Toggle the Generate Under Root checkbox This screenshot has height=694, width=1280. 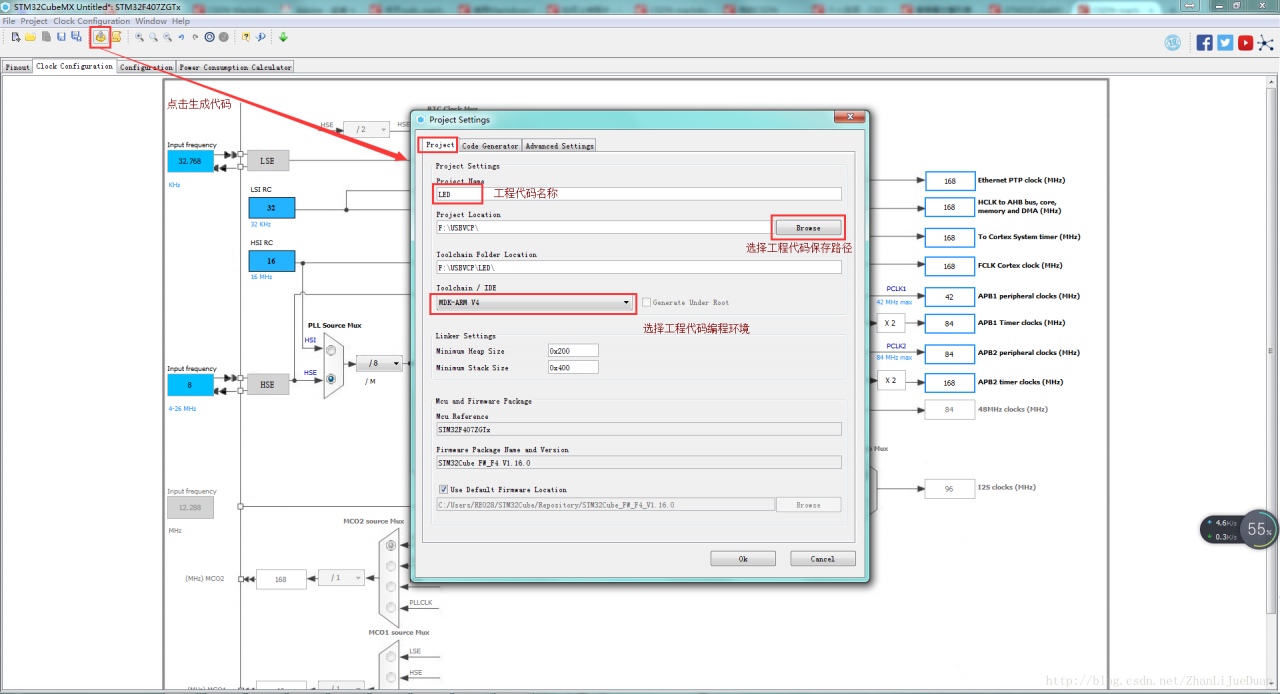647,302
